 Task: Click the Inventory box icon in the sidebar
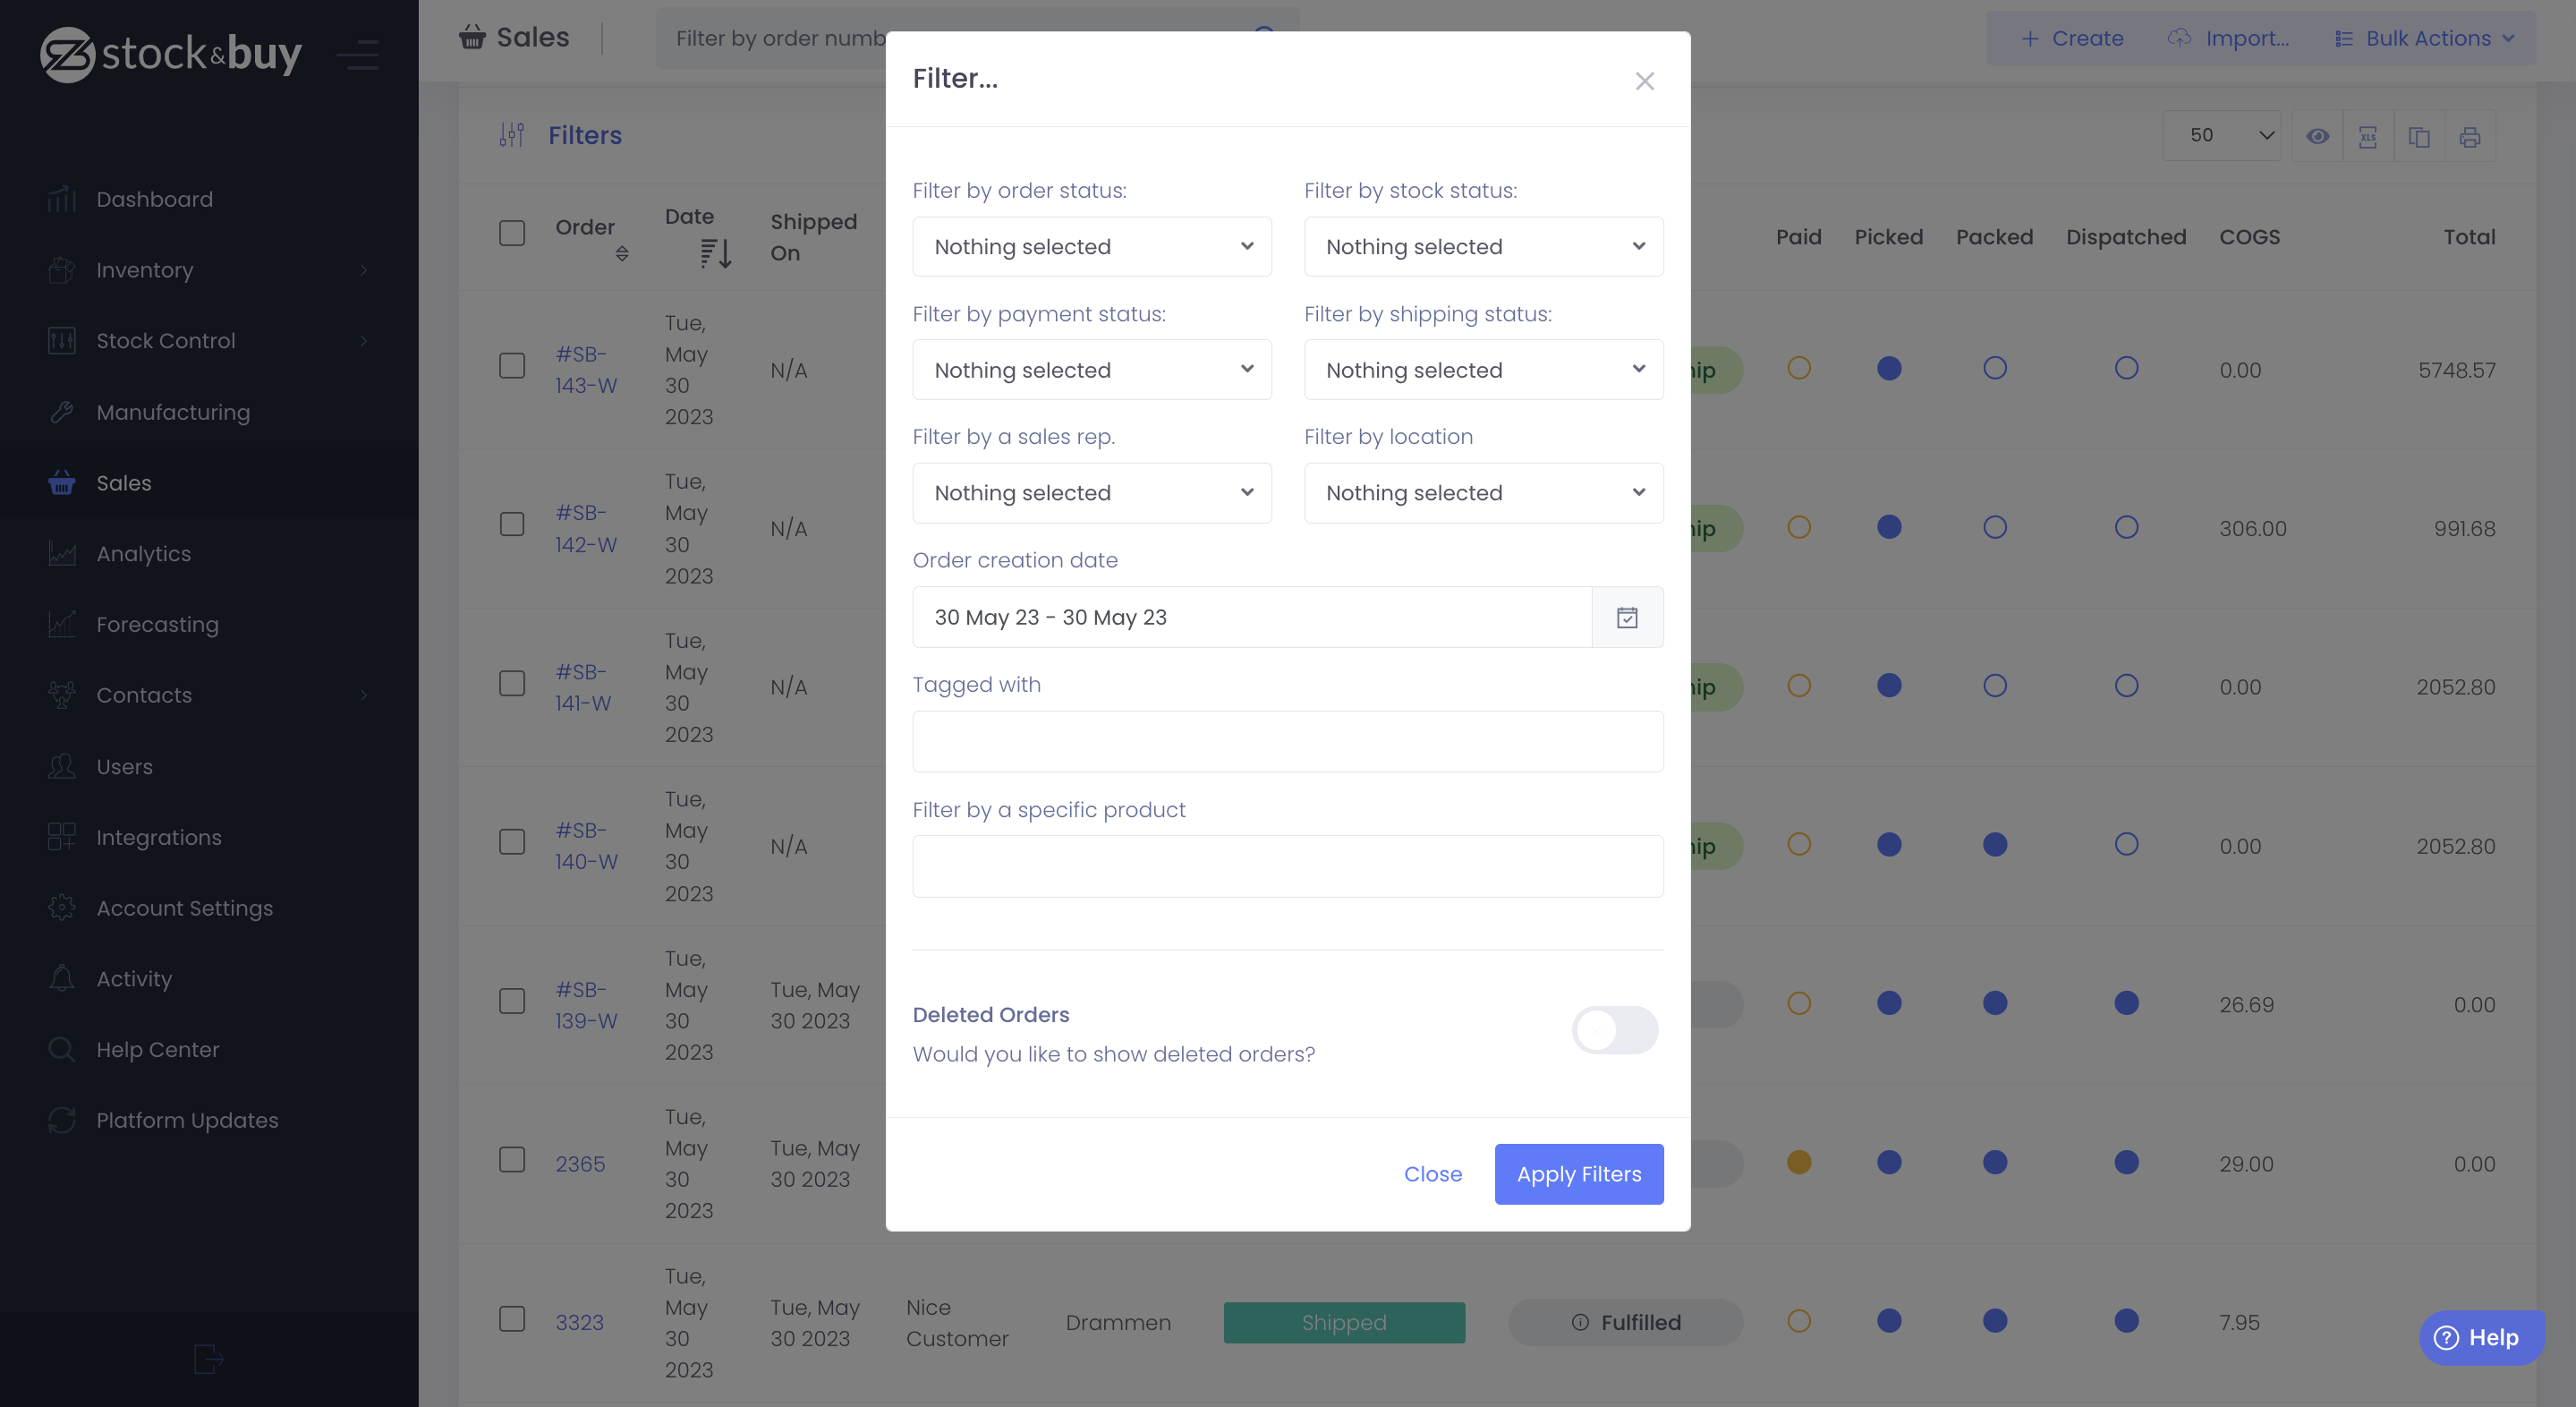(62, 270)
